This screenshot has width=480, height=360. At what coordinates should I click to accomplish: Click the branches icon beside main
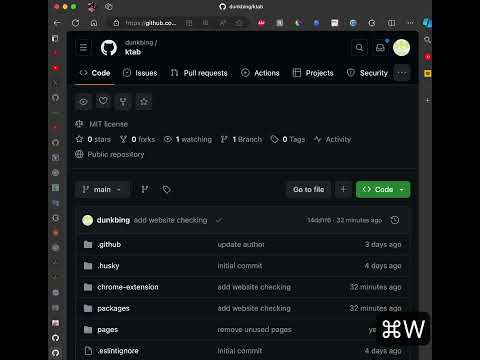(145, 190)
